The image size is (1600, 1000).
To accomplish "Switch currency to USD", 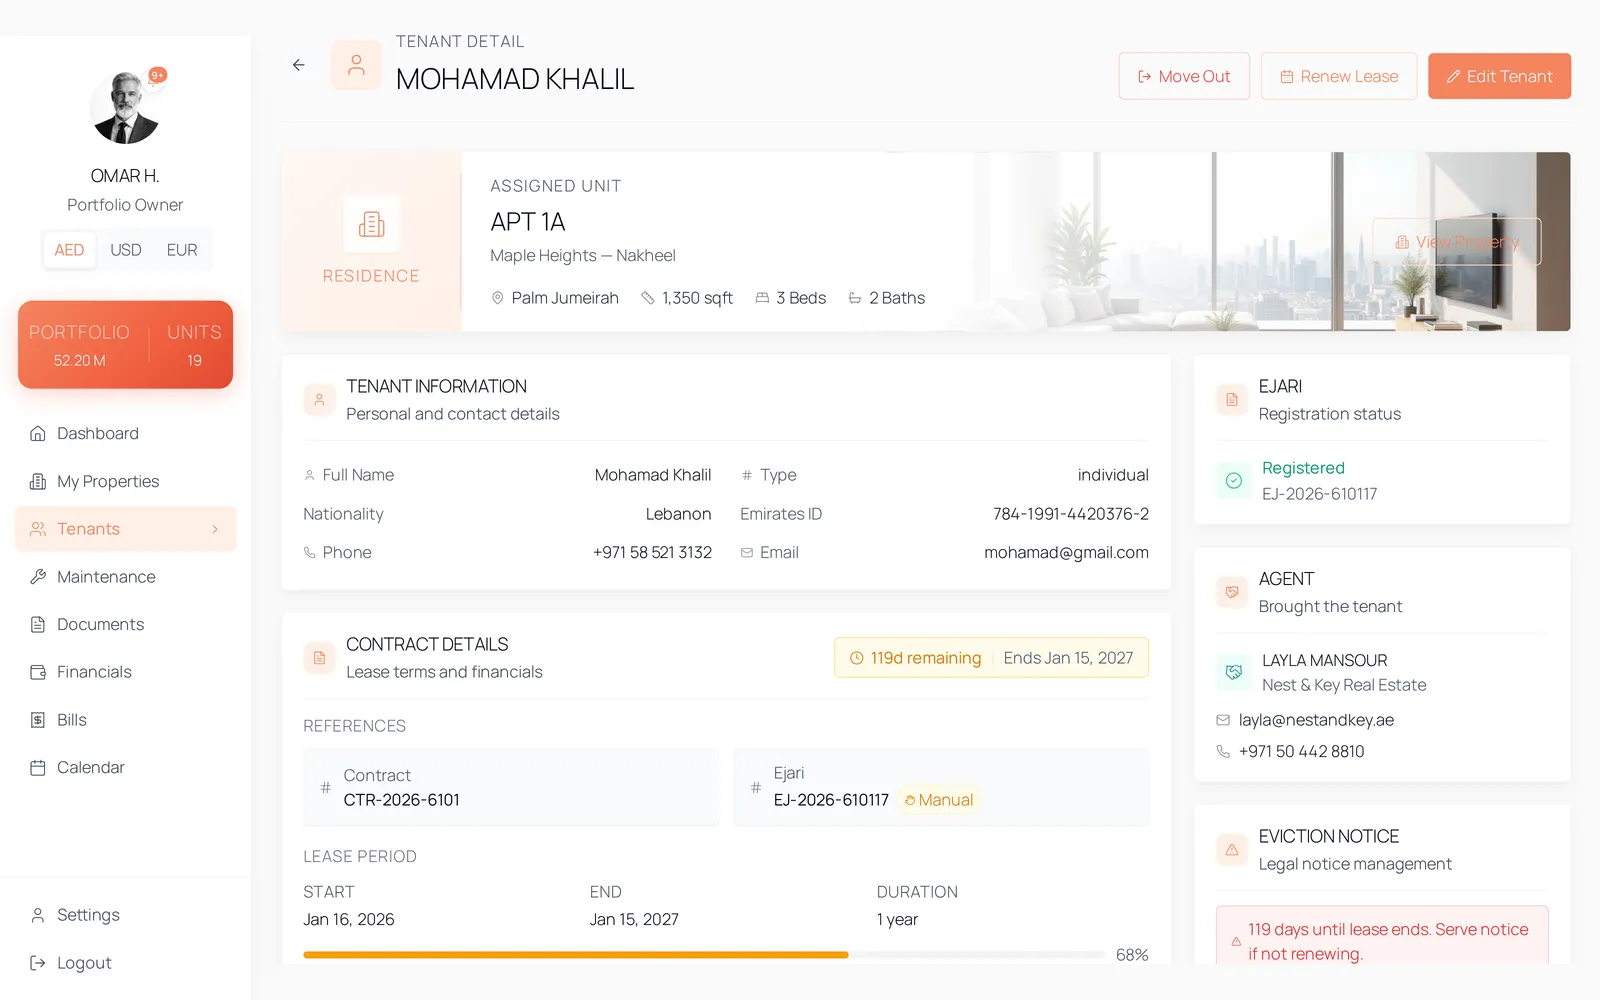I will click(125, 250).
